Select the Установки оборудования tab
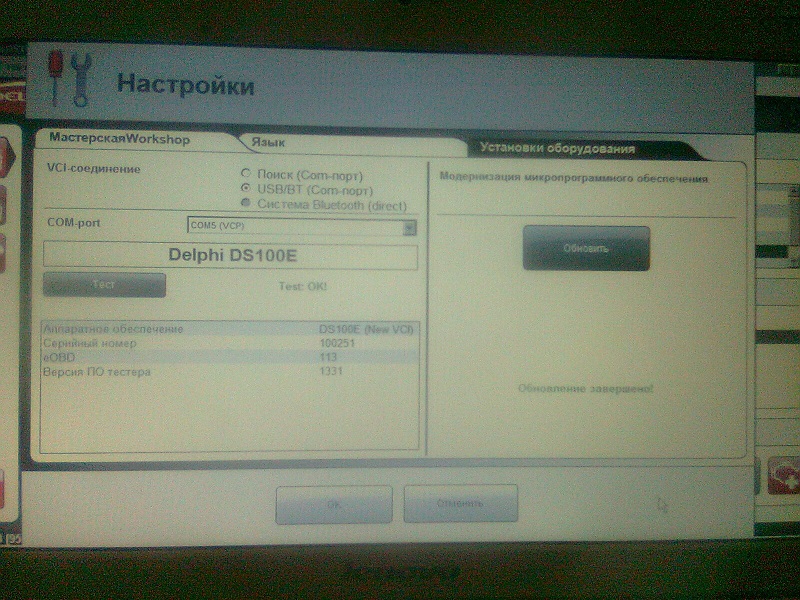 tap(558, 148)
